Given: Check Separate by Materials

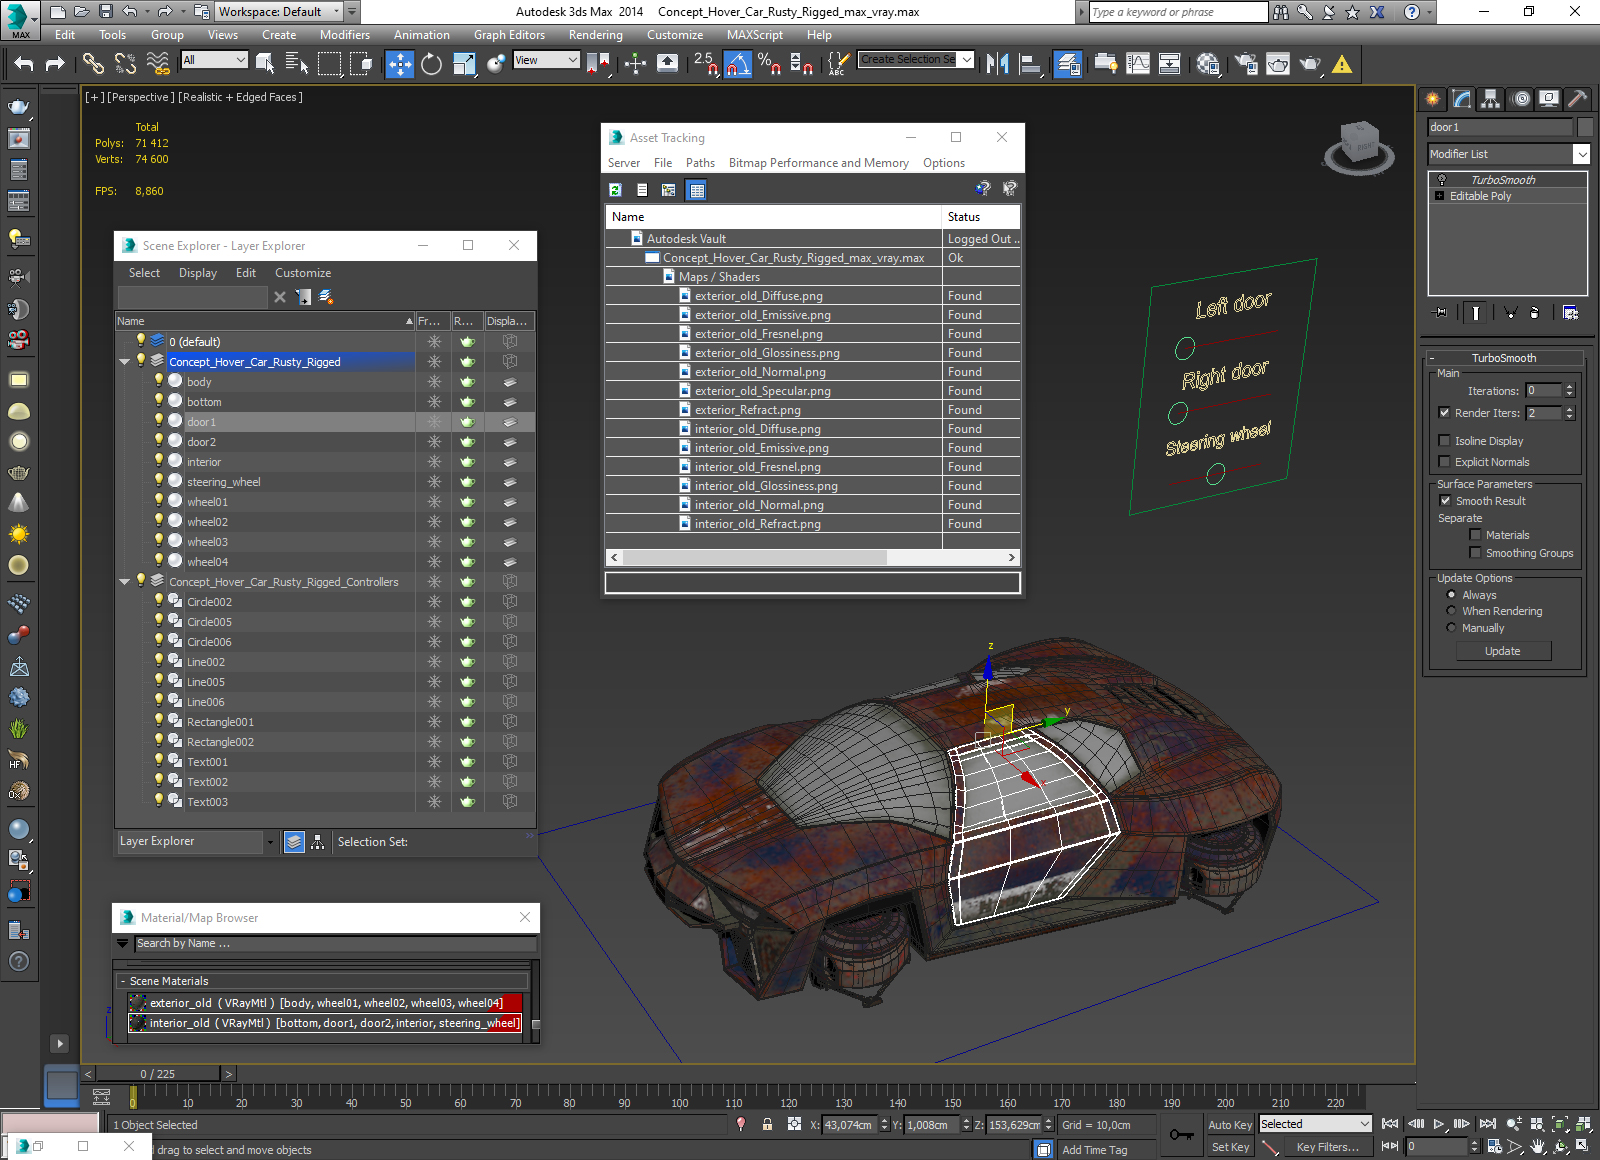Looking at the screenshot, I should point(1475,535).
